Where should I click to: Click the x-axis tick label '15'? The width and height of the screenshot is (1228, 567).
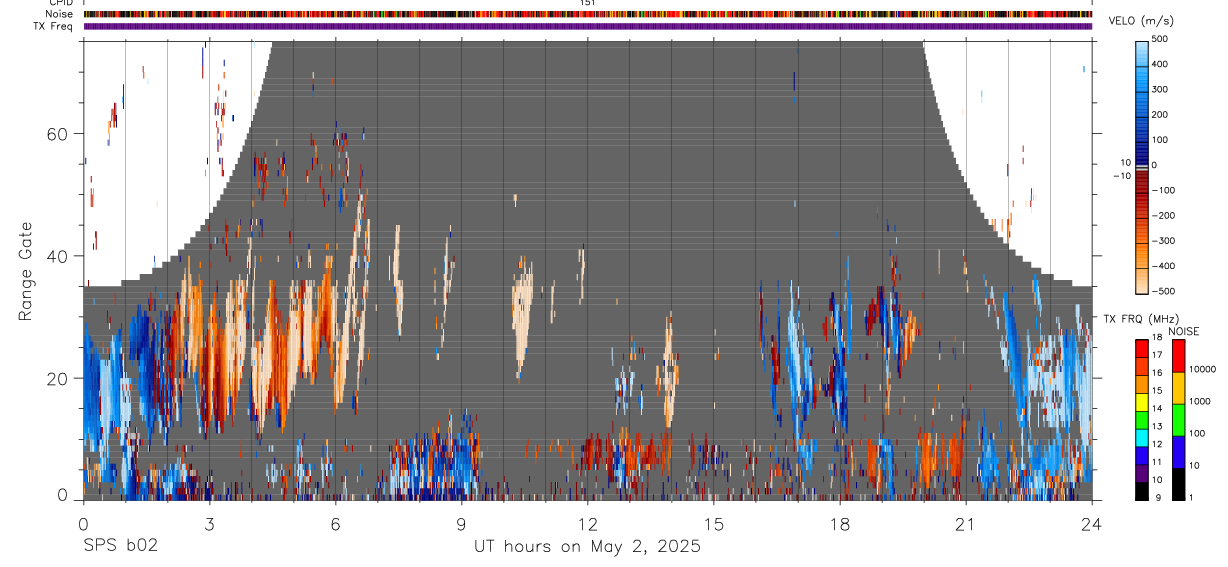tap(714, 523)
